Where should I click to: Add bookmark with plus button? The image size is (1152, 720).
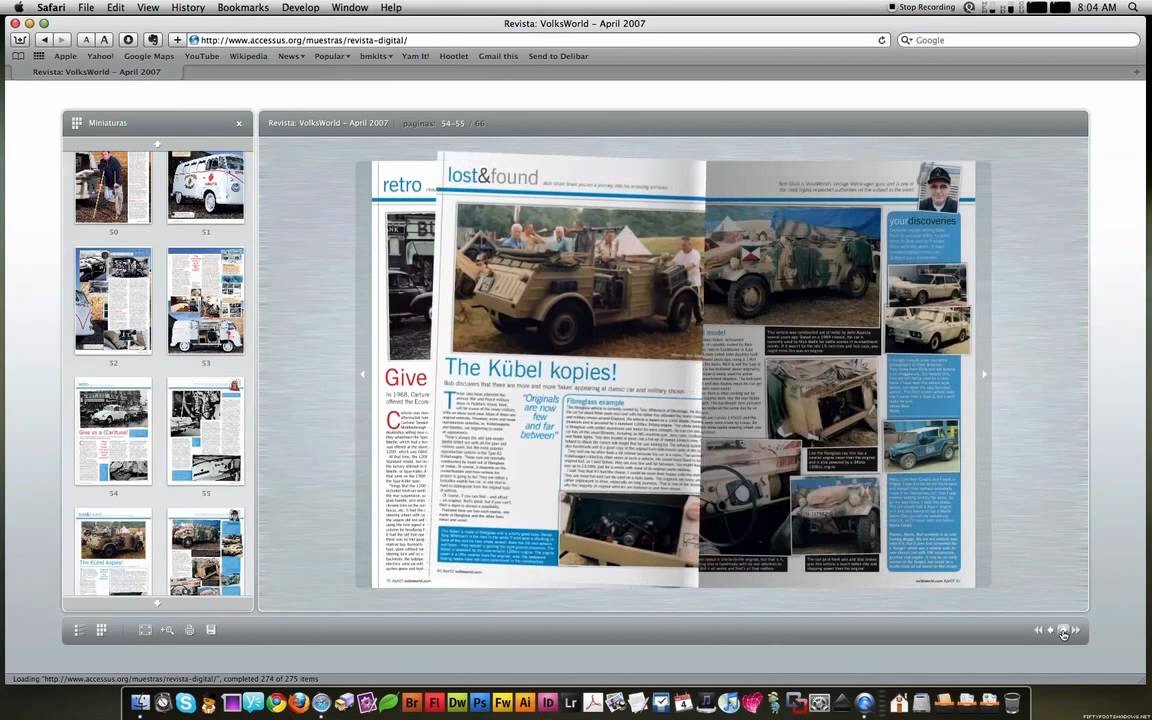pyautogui.click(x=177, y=40)
